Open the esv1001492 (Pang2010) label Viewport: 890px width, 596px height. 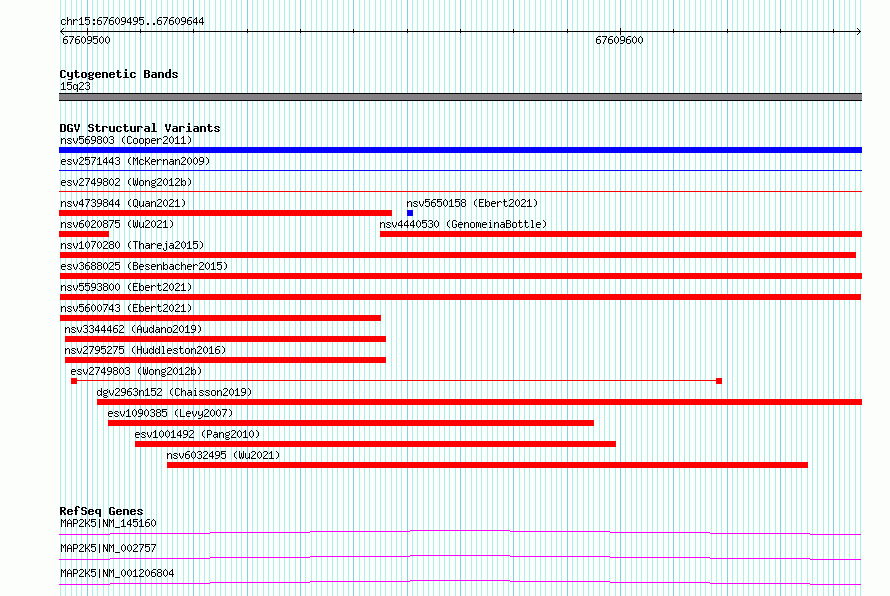click(197, 434)
